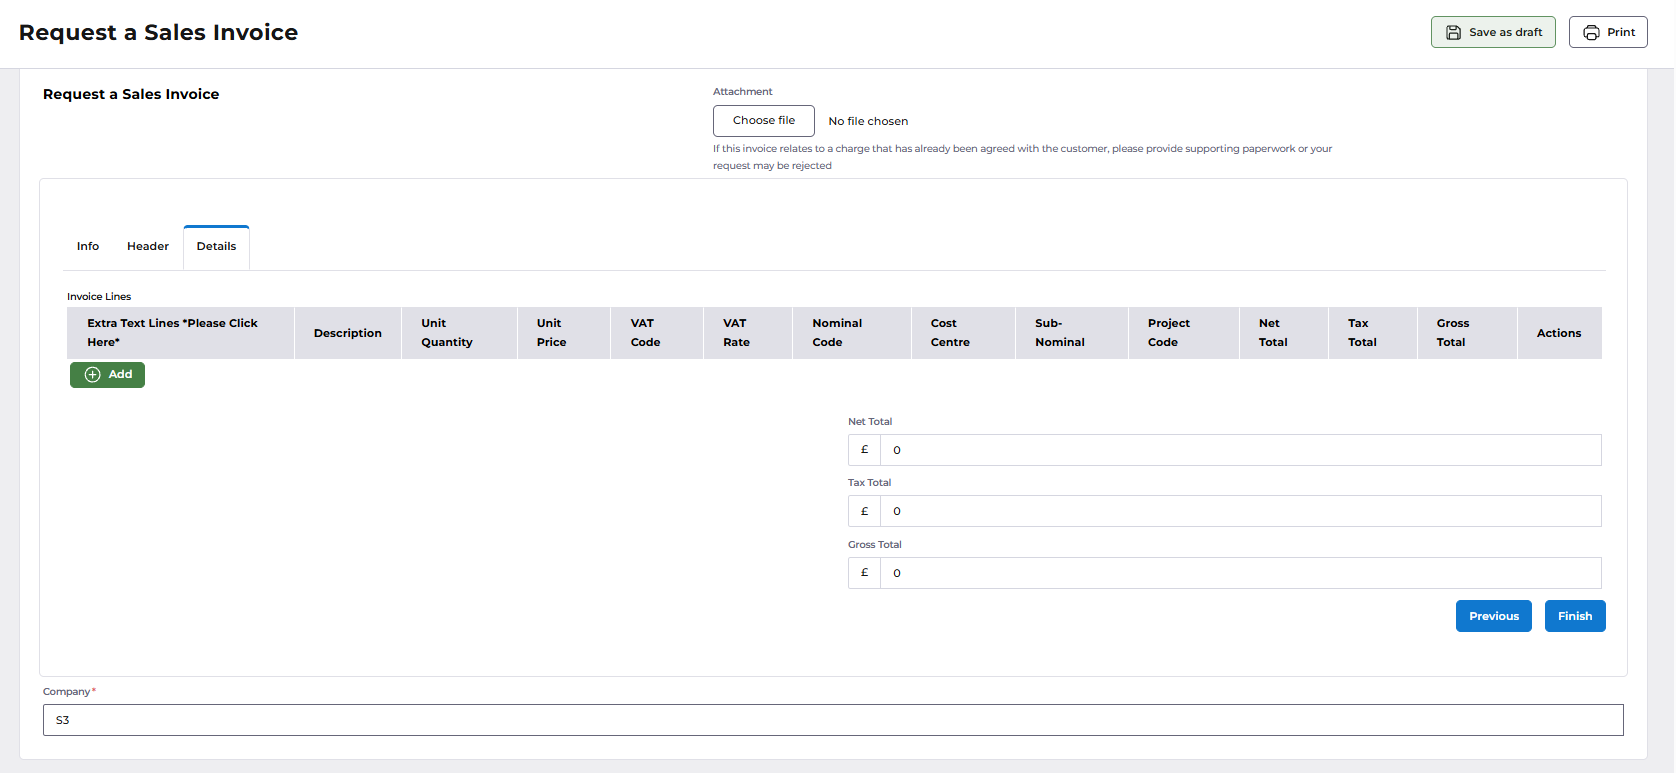Image resolution: width=1676 pixels, height=773 pixels.
Task: Click the Actions column header
Action: coord(1559,333)
